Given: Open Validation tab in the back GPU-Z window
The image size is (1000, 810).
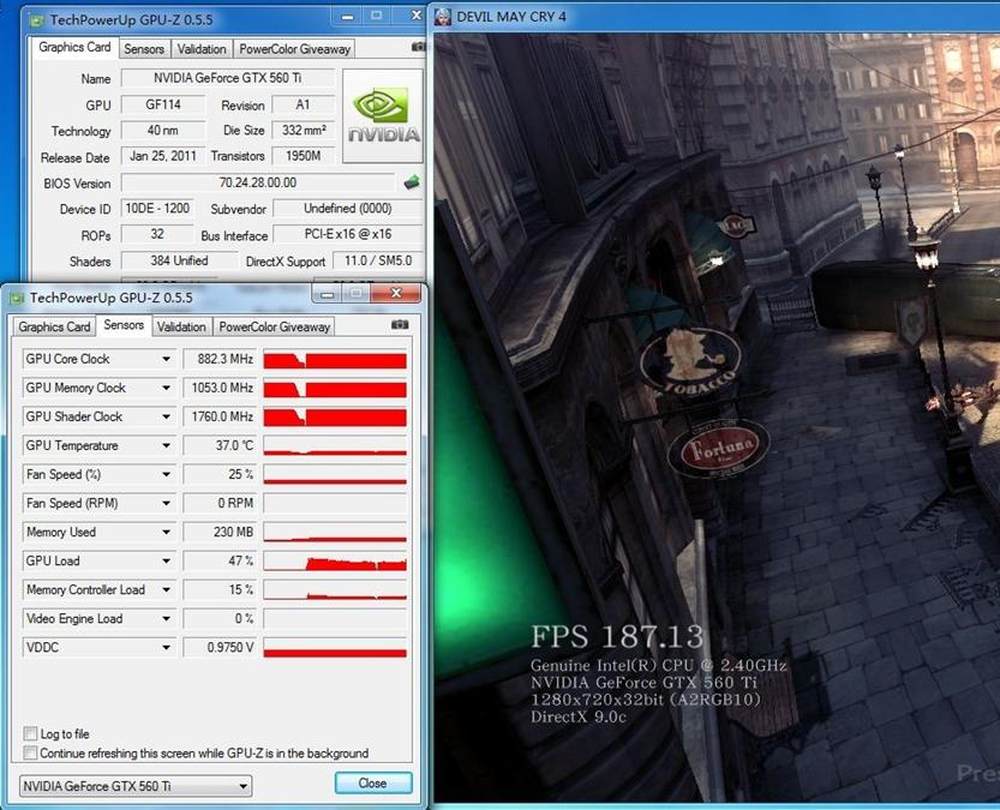Looking at the screenshot, I should click(x=202, y=49).
